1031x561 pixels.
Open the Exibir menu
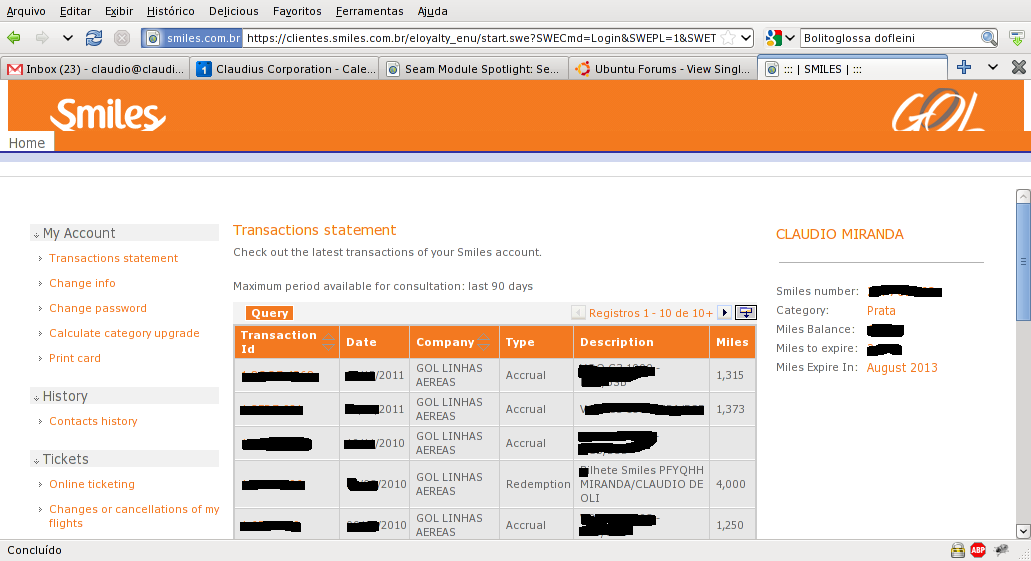[119, 11]
